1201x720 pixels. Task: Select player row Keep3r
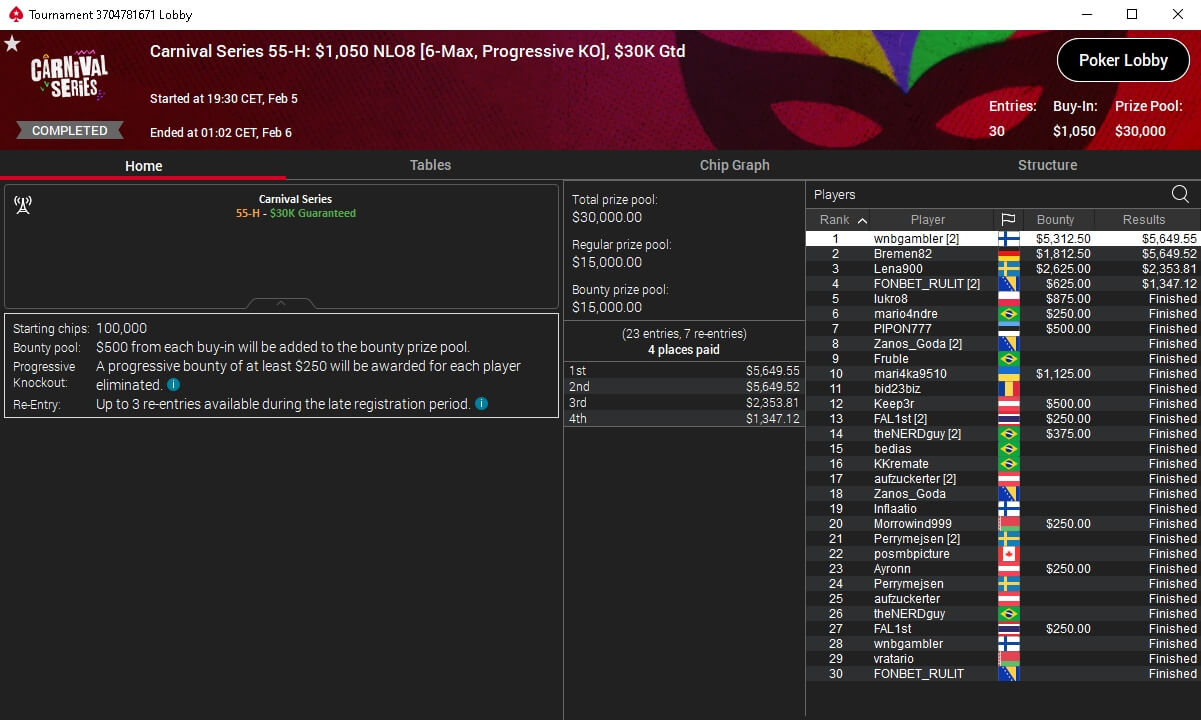tap(1003, 404)
